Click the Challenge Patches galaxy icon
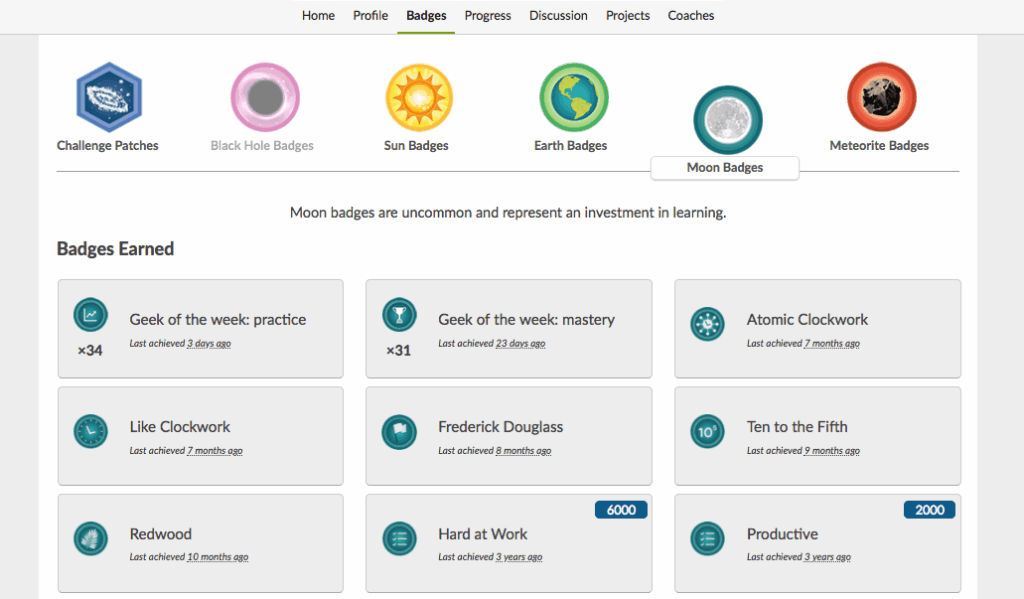 pyautogui.click(x=108, y=97)
